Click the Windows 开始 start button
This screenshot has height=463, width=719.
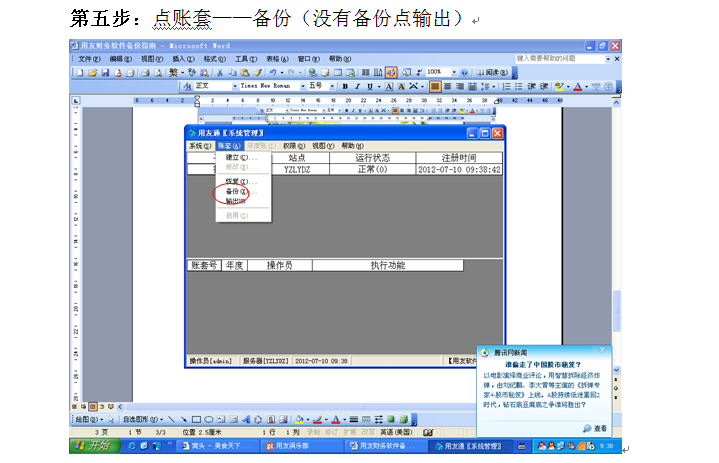94,446
